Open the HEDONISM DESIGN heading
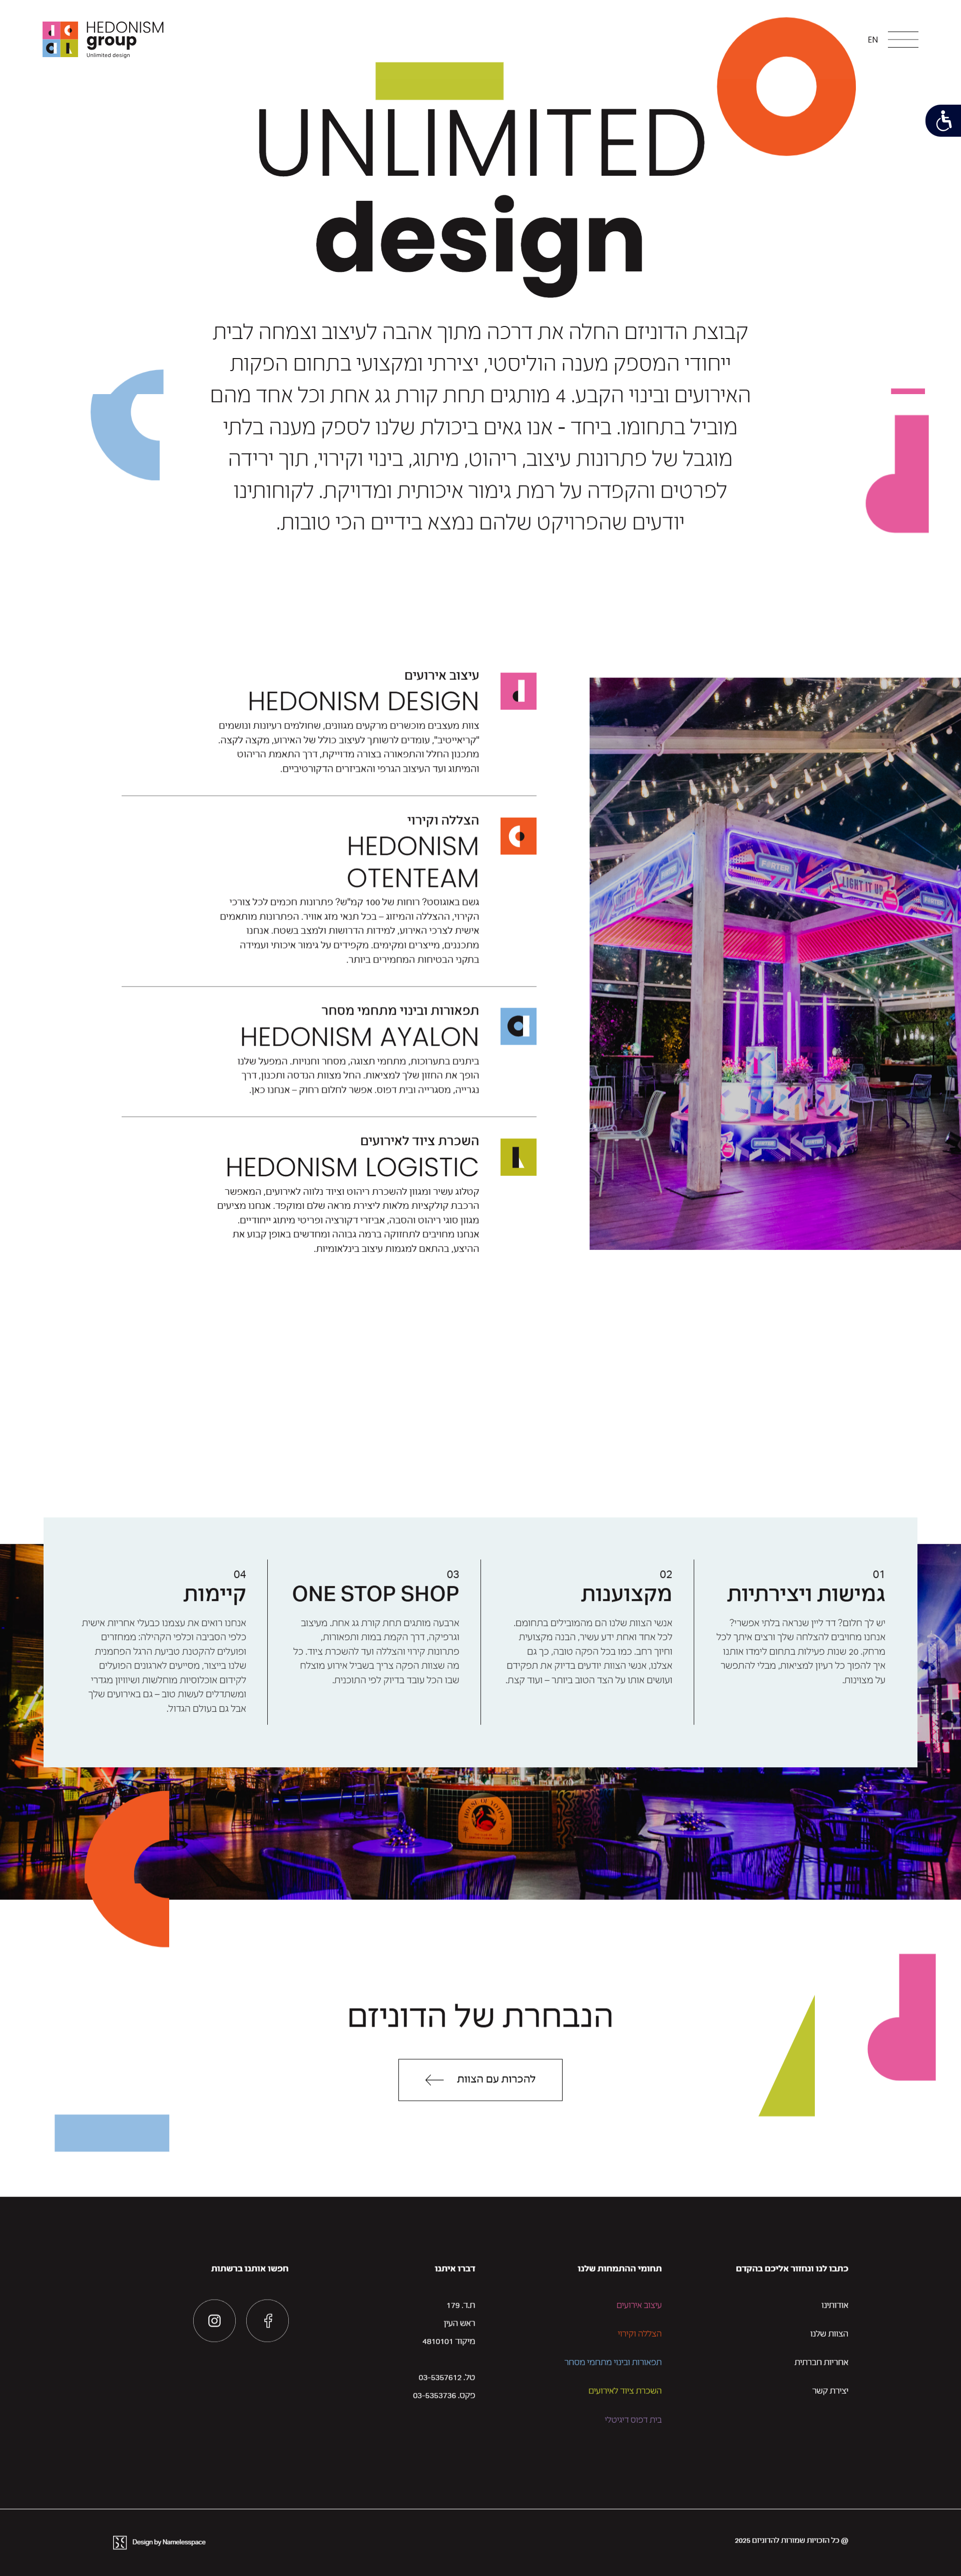Image resolution: width=961 pixels, height=2576 pixels. tap(363, 701)
